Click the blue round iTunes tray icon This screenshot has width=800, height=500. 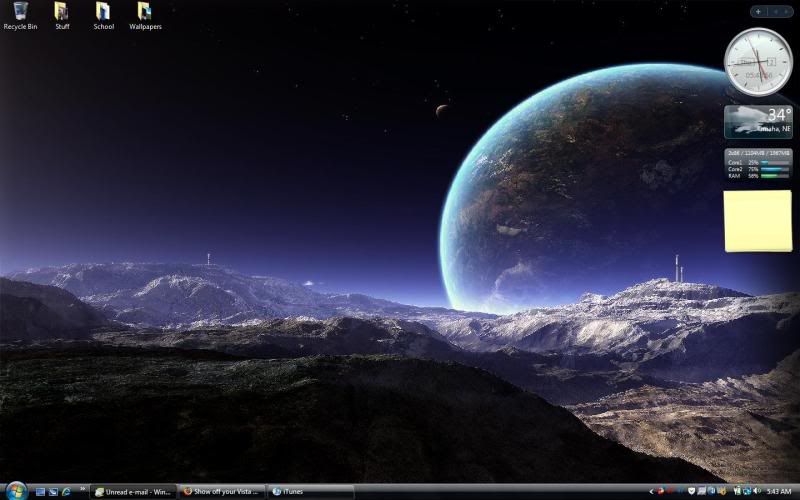click(x=711, y=491)
